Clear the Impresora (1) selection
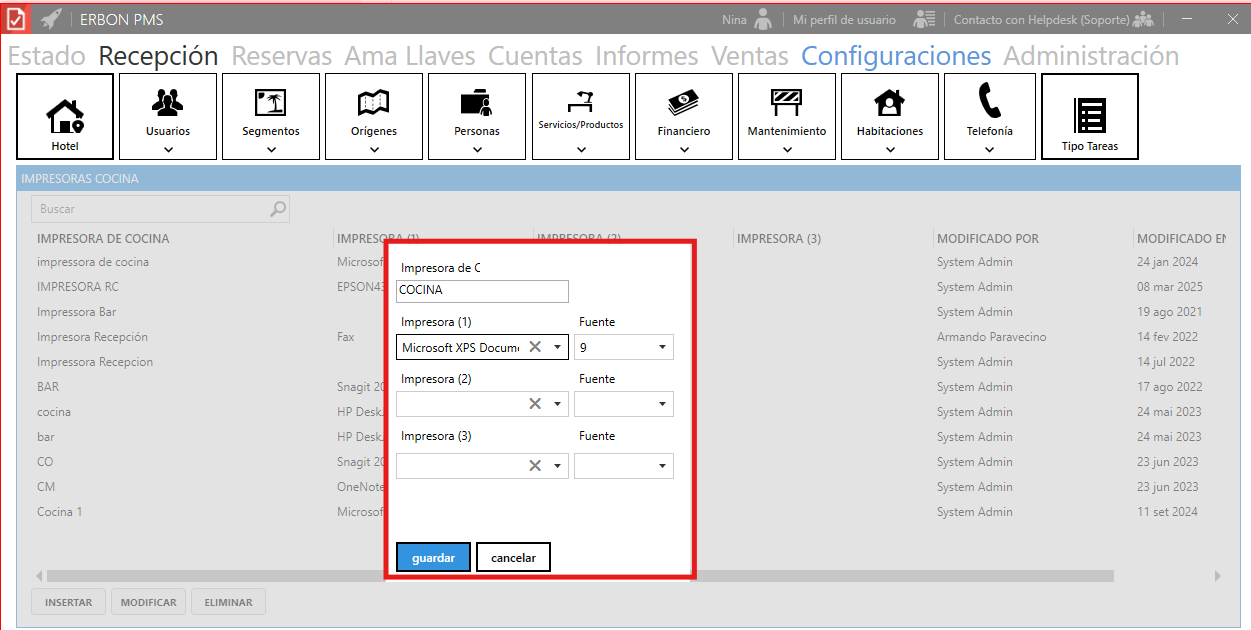This screenshot has height=630, width=1251. pos(535,347)
